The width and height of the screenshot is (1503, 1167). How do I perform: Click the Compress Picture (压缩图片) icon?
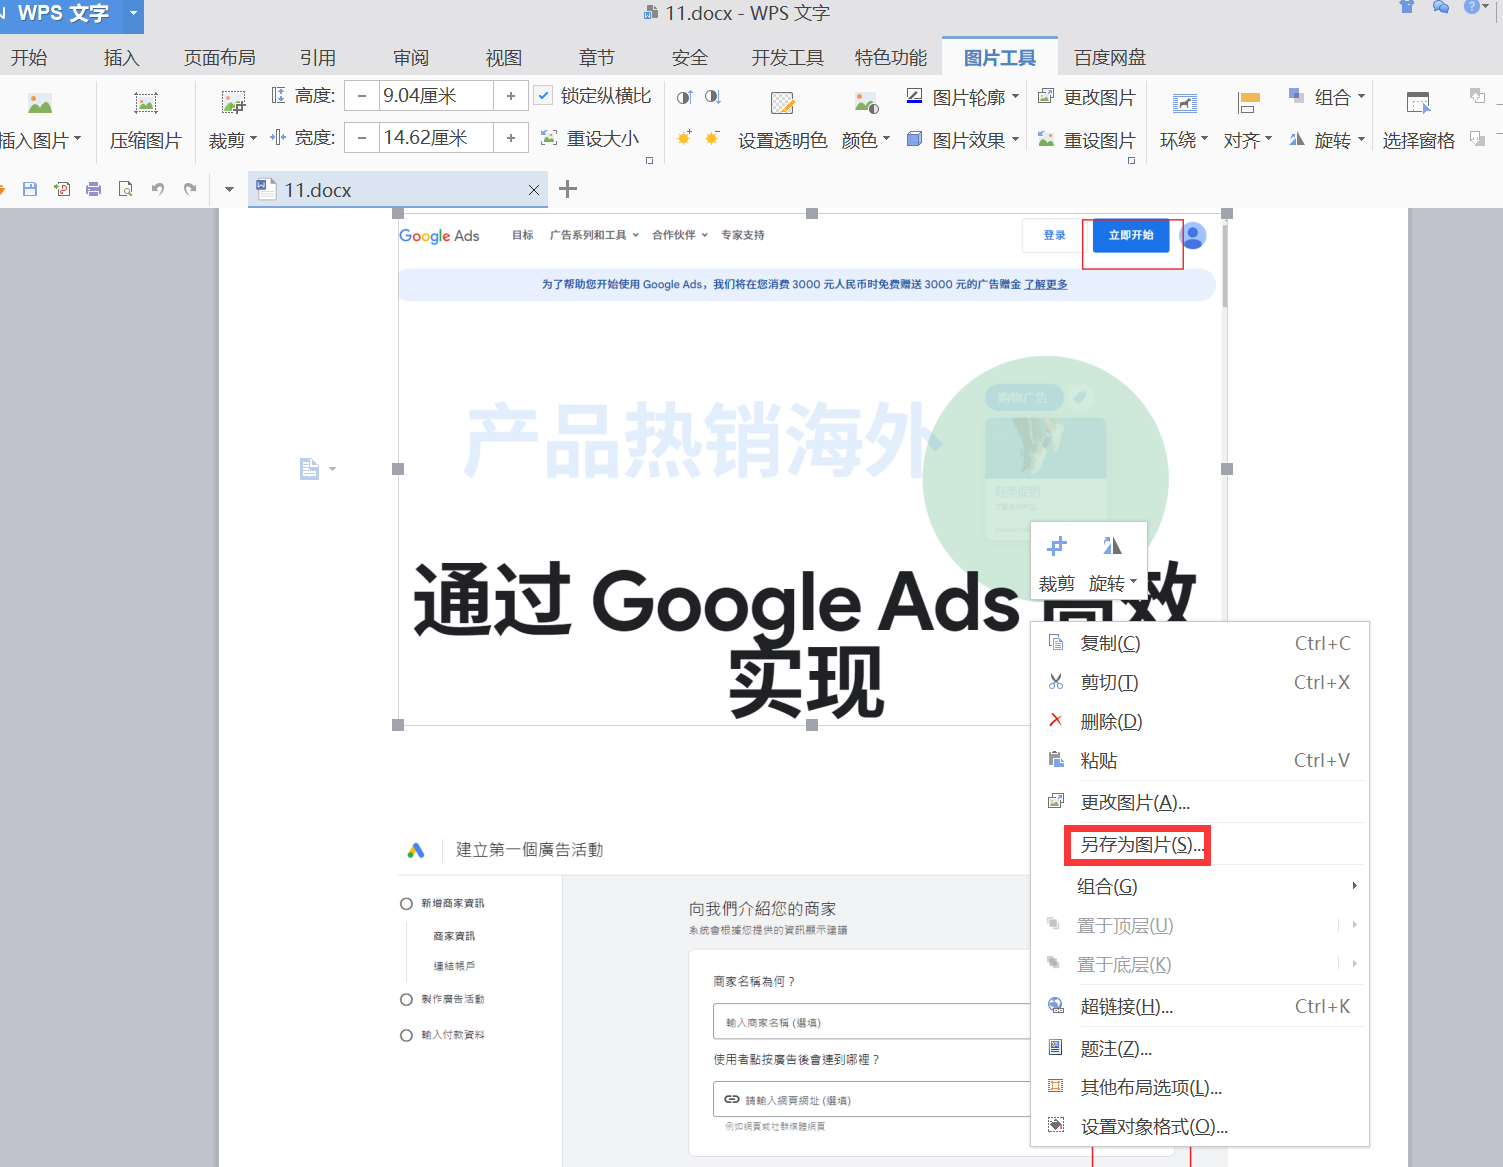click(146, 104)
